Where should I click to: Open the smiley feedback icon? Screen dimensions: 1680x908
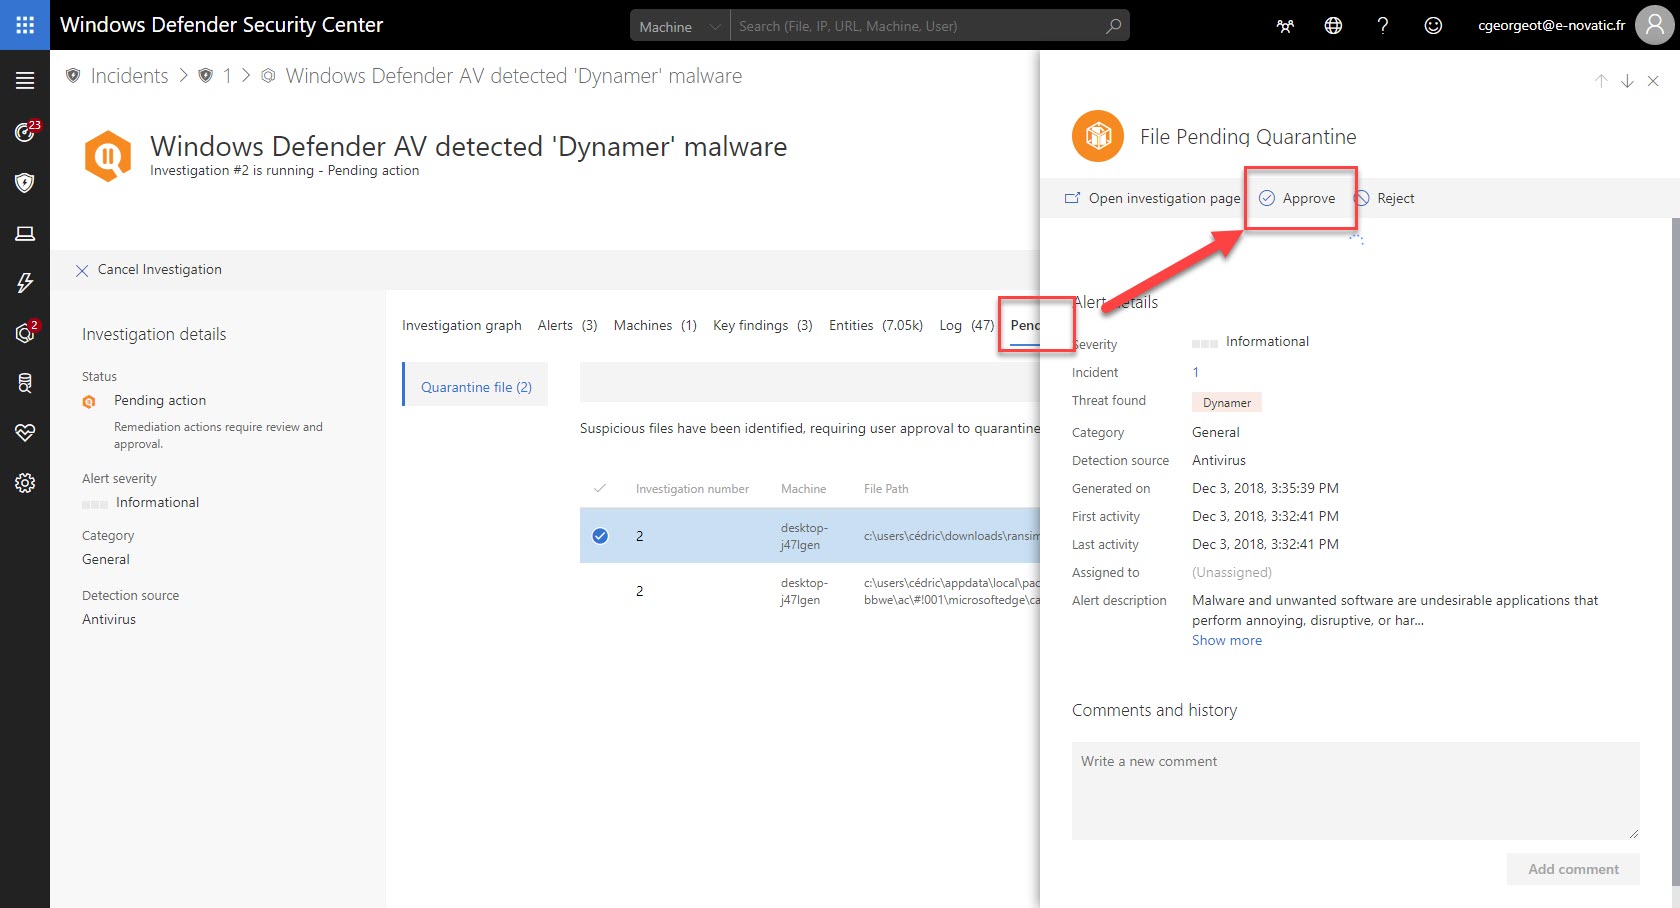pos(1433,26)
